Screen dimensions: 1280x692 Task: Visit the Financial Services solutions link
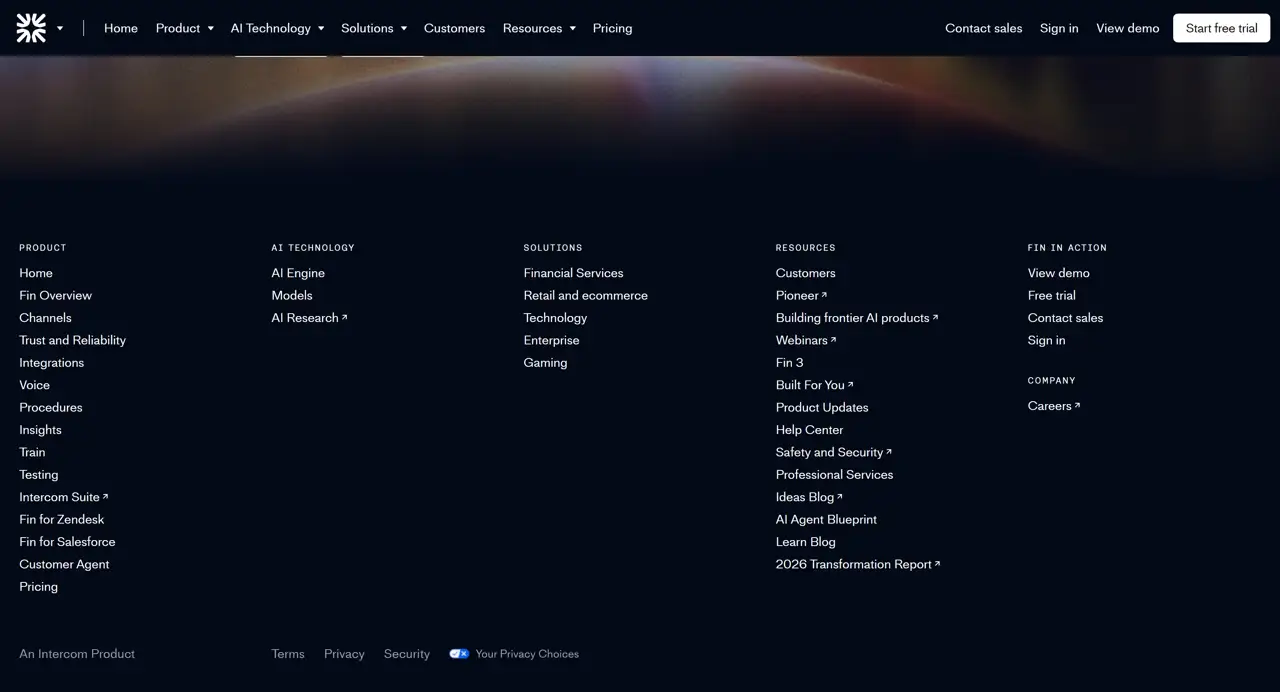(573, 273)
